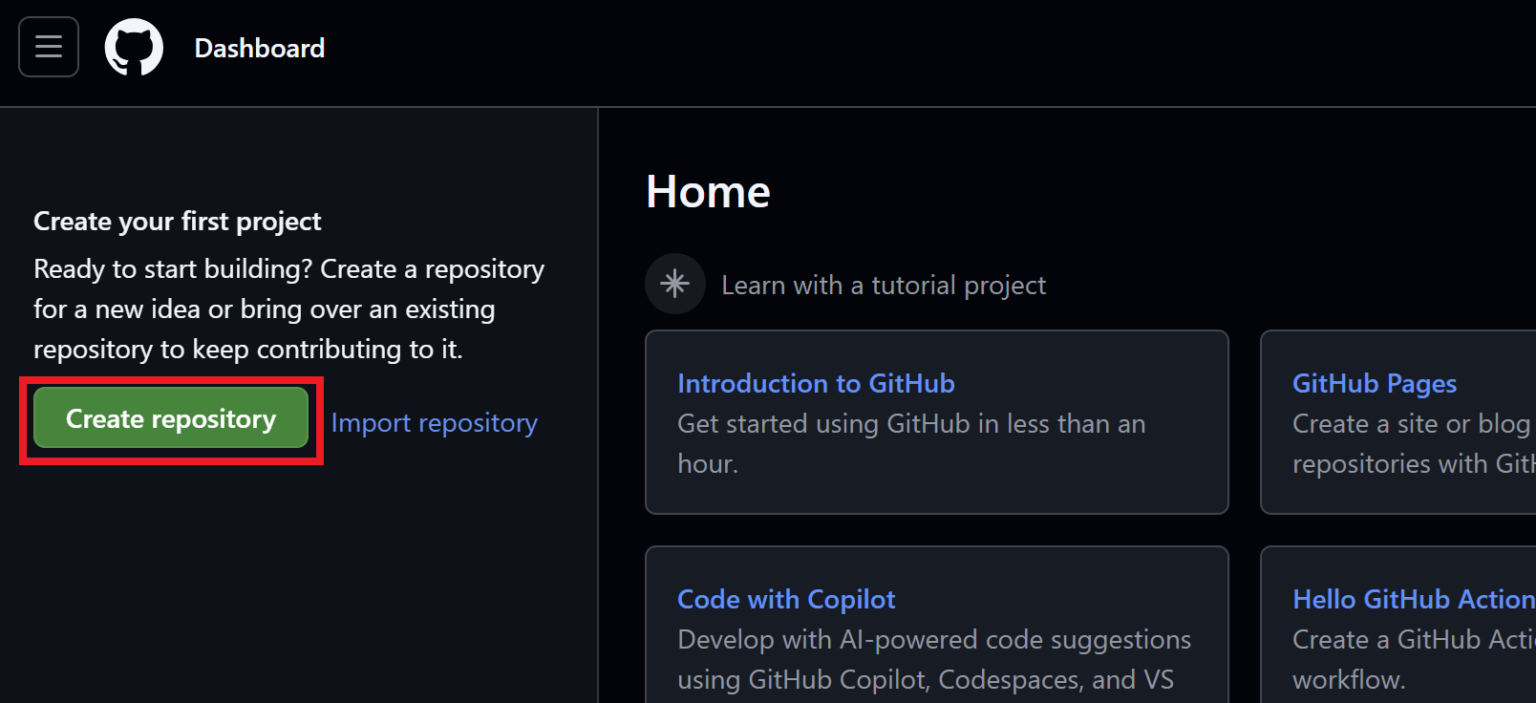Open the Import repository link

[x=434, y=422]
